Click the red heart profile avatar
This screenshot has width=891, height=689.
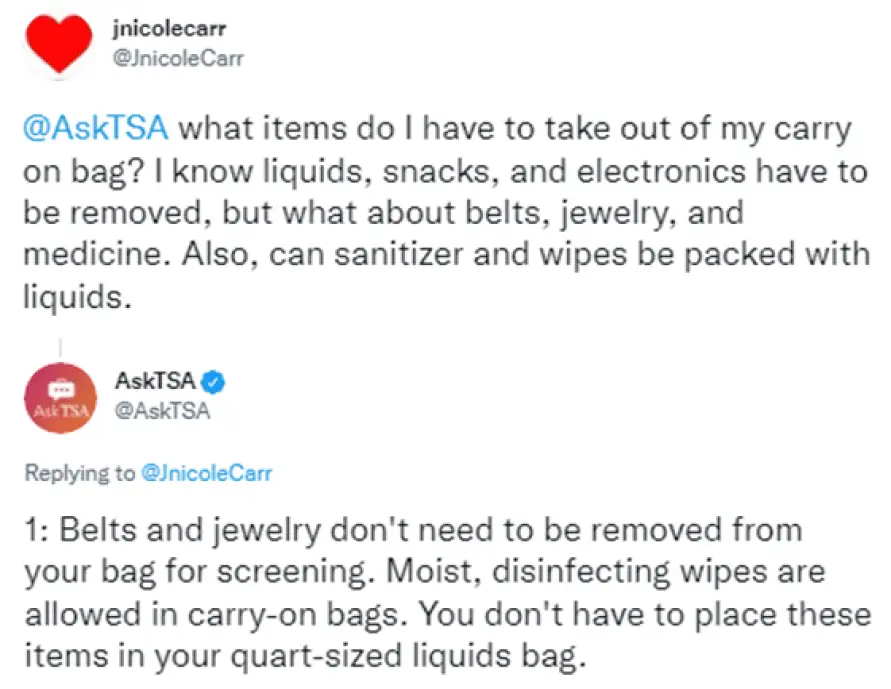pos(59,44)
